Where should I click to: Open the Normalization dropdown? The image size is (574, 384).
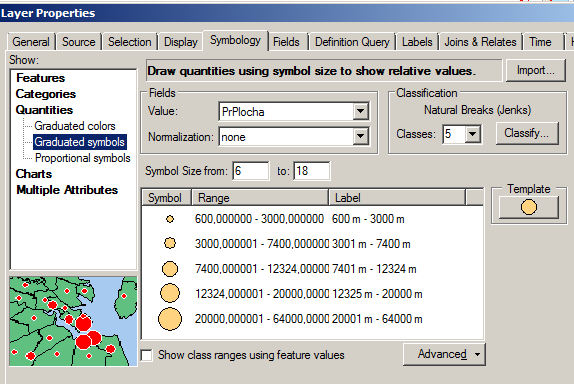pos(361,137)
